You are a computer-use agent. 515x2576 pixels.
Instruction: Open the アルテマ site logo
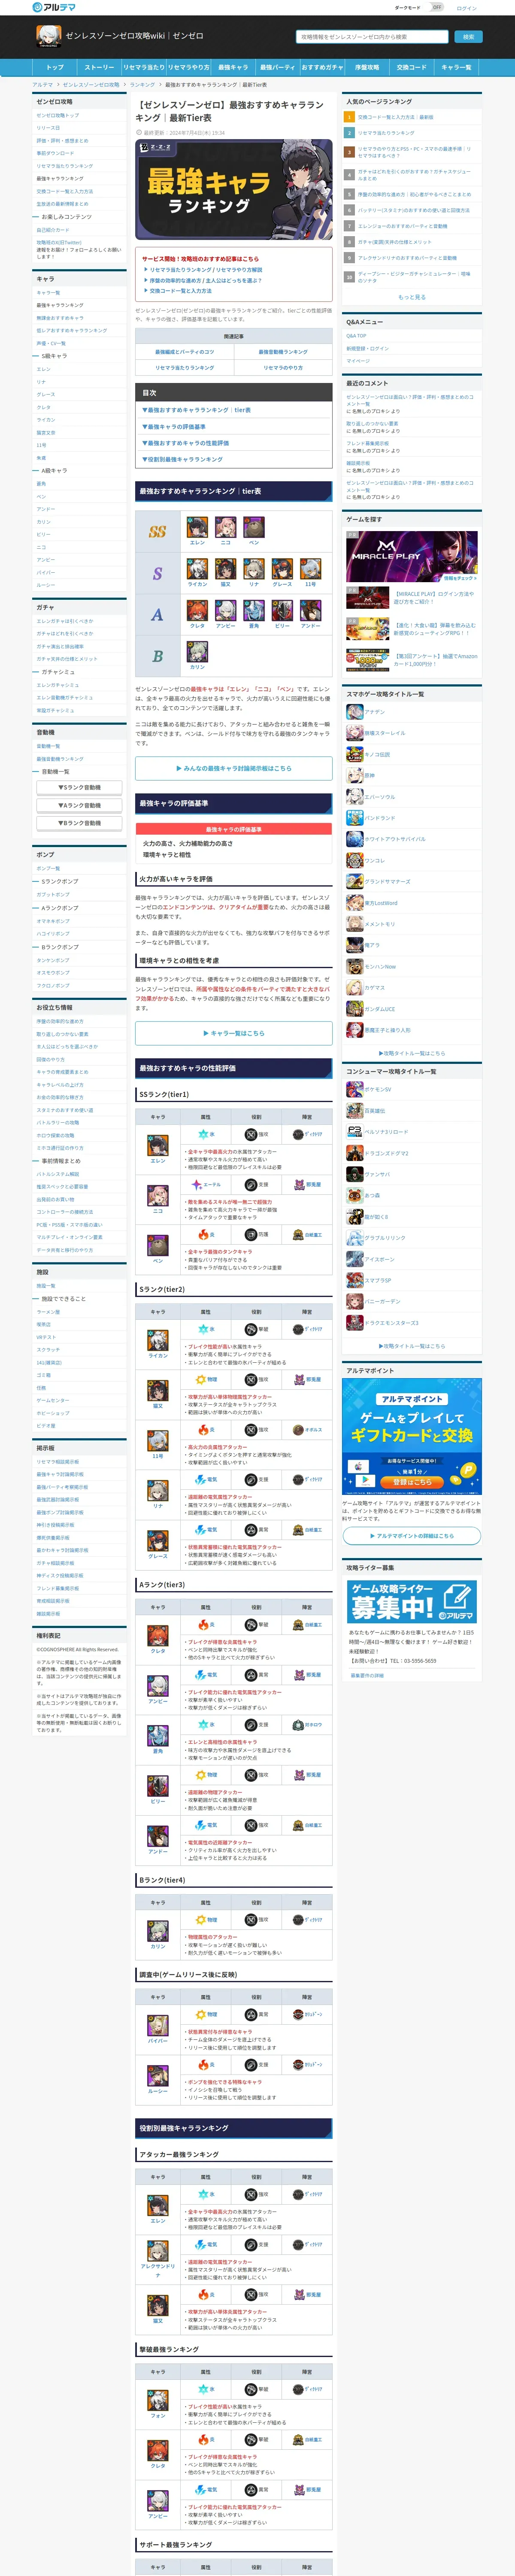(54, 7)
